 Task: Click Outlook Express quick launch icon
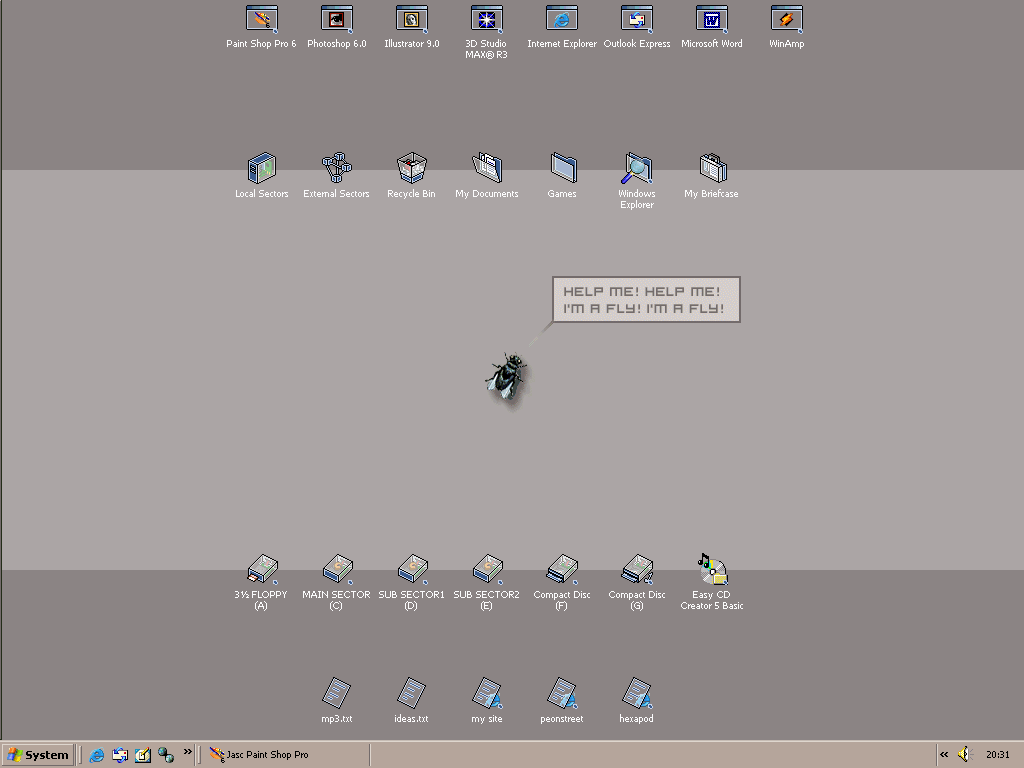click(120, 755)
